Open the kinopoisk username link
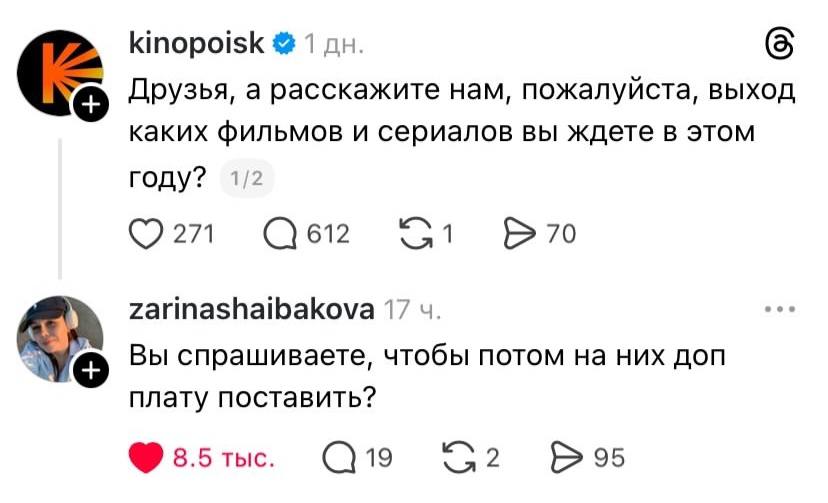828x503 pixels. 197,43
